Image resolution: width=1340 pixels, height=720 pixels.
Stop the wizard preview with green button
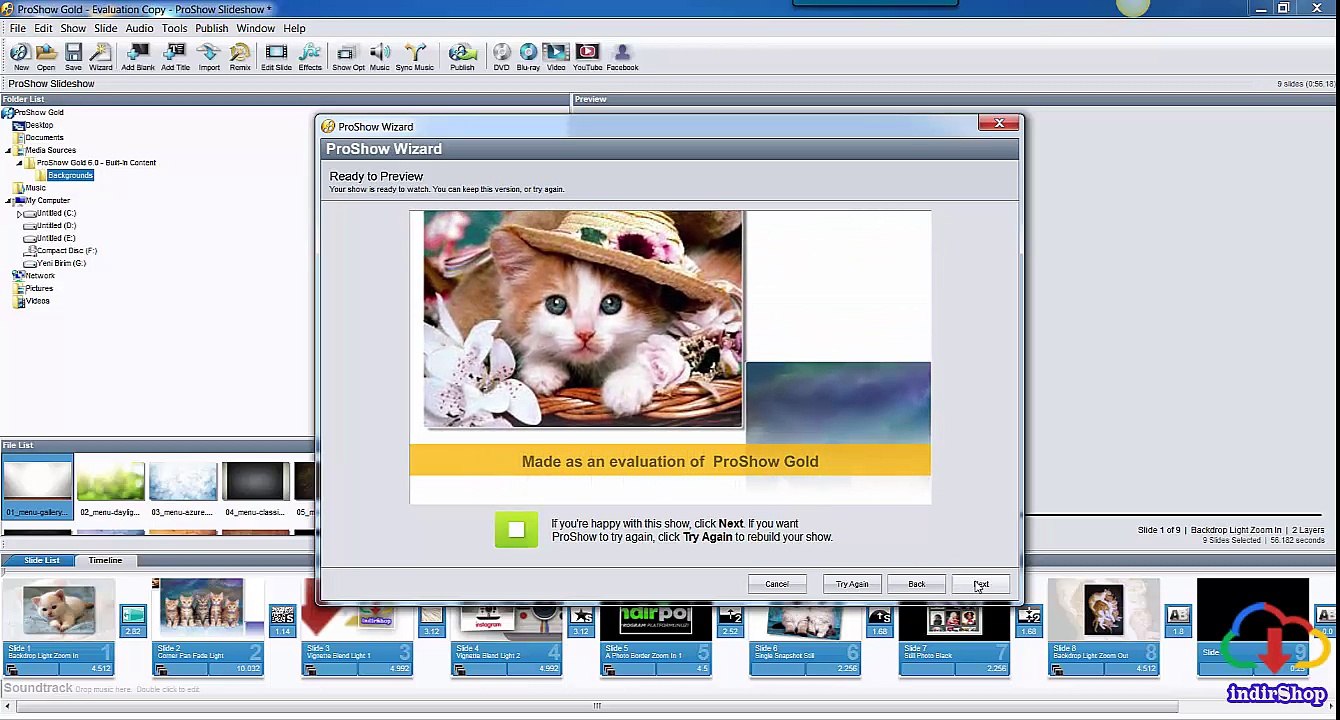click(x=516, y=530)
